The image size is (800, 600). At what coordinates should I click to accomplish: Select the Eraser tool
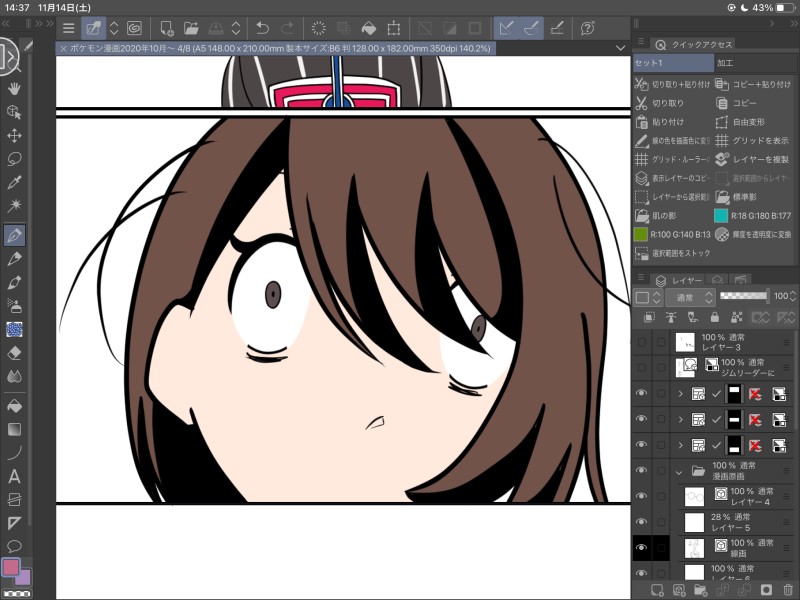[x=14, y=353]
